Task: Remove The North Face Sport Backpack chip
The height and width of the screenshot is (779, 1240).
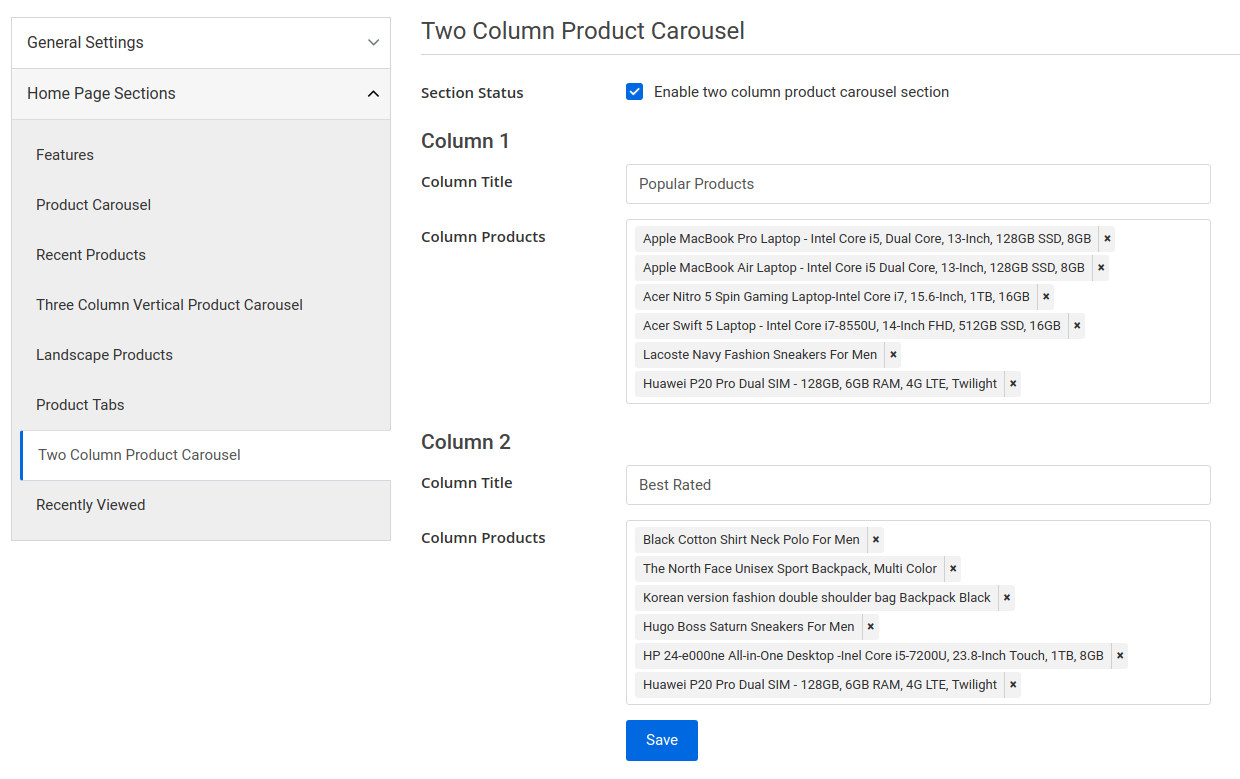Action: 953,568
